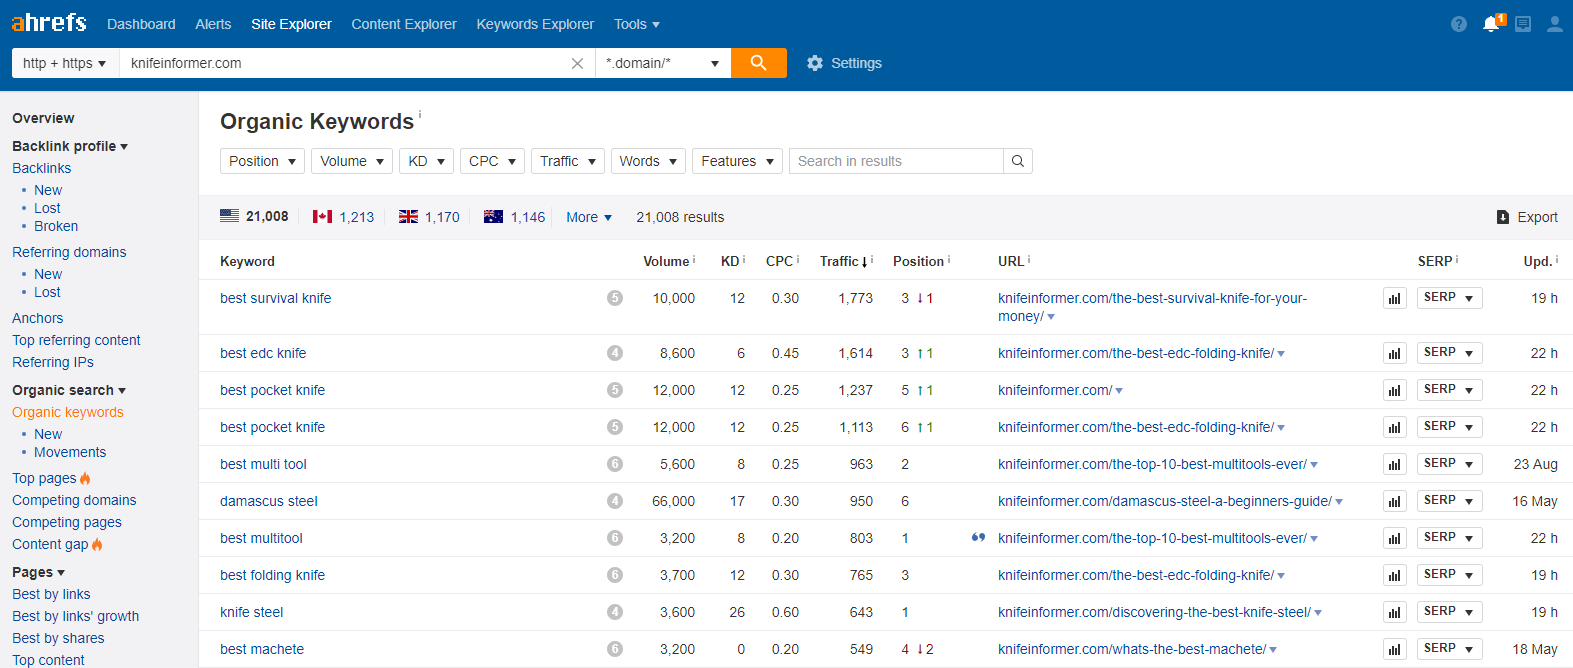The image size is (1573, 668).
Task: Open the Content gap sidebar link
Action: tap(50, 544)
